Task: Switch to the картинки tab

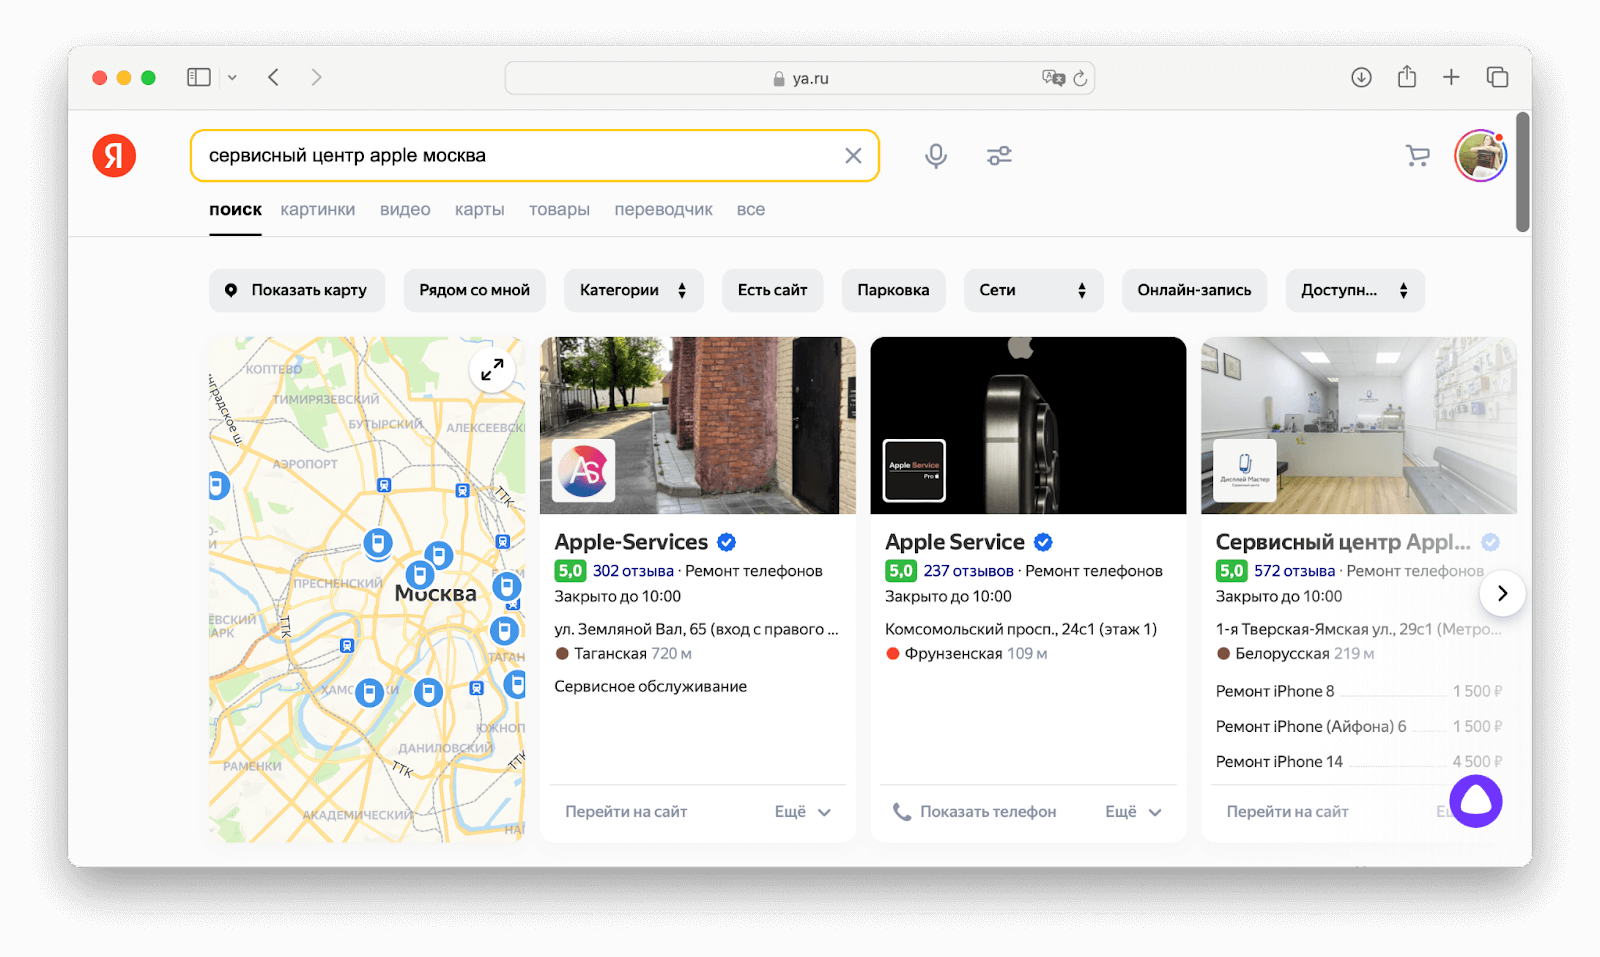Action: (x=318, y=210)
